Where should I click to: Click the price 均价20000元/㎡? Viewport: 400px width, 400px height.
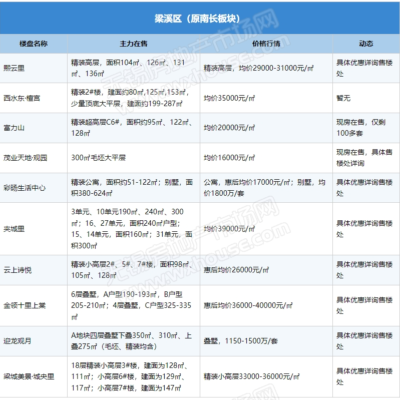coord(229,128)
